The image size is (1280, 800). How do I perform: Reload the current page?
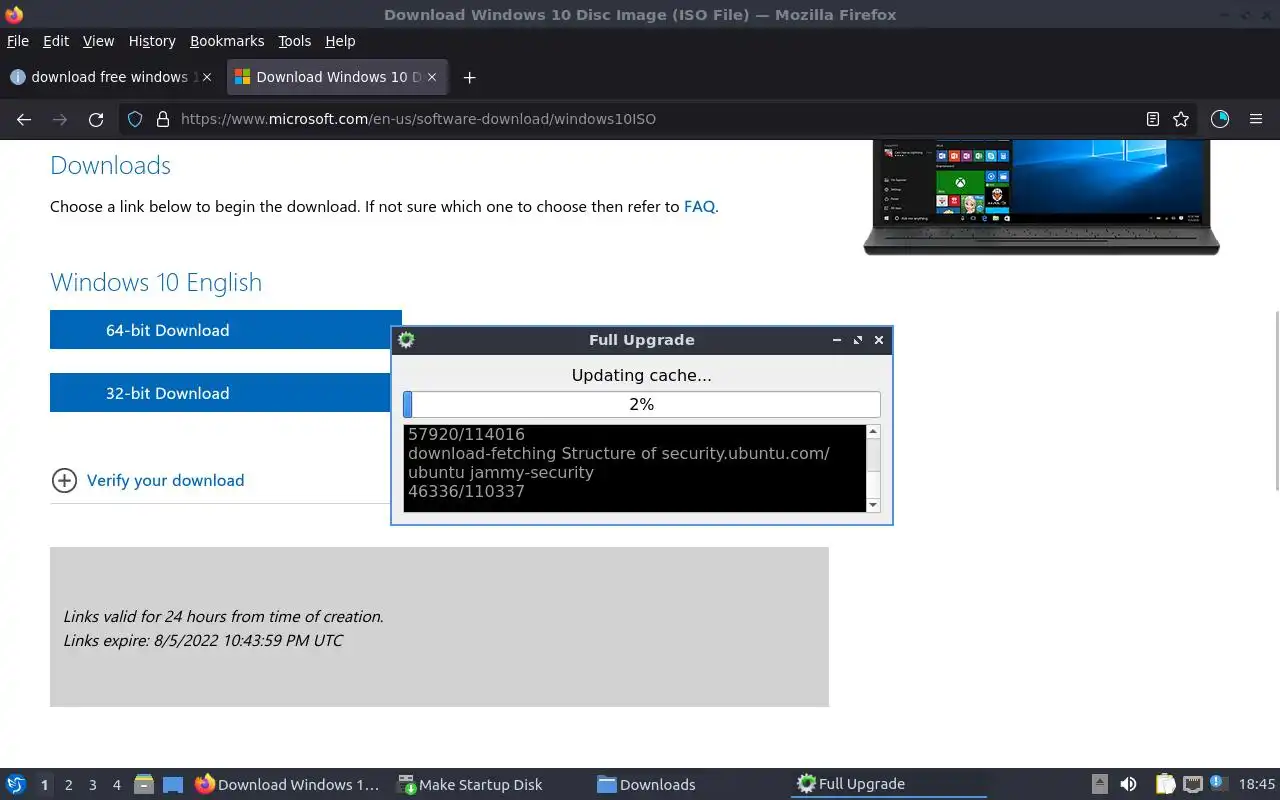coord(96,119)
